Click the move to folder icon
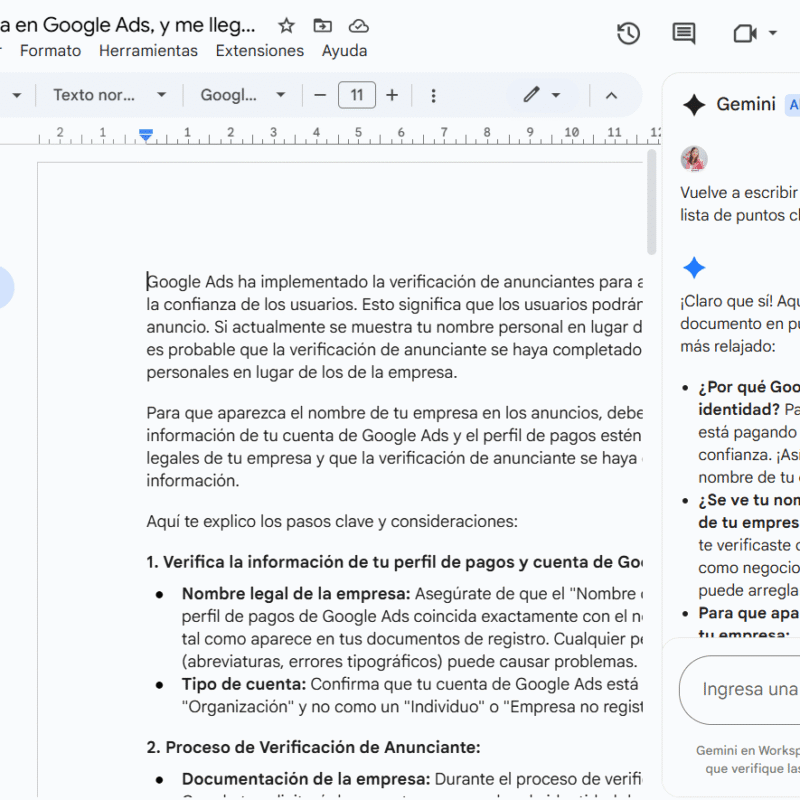 pos(322,26)
